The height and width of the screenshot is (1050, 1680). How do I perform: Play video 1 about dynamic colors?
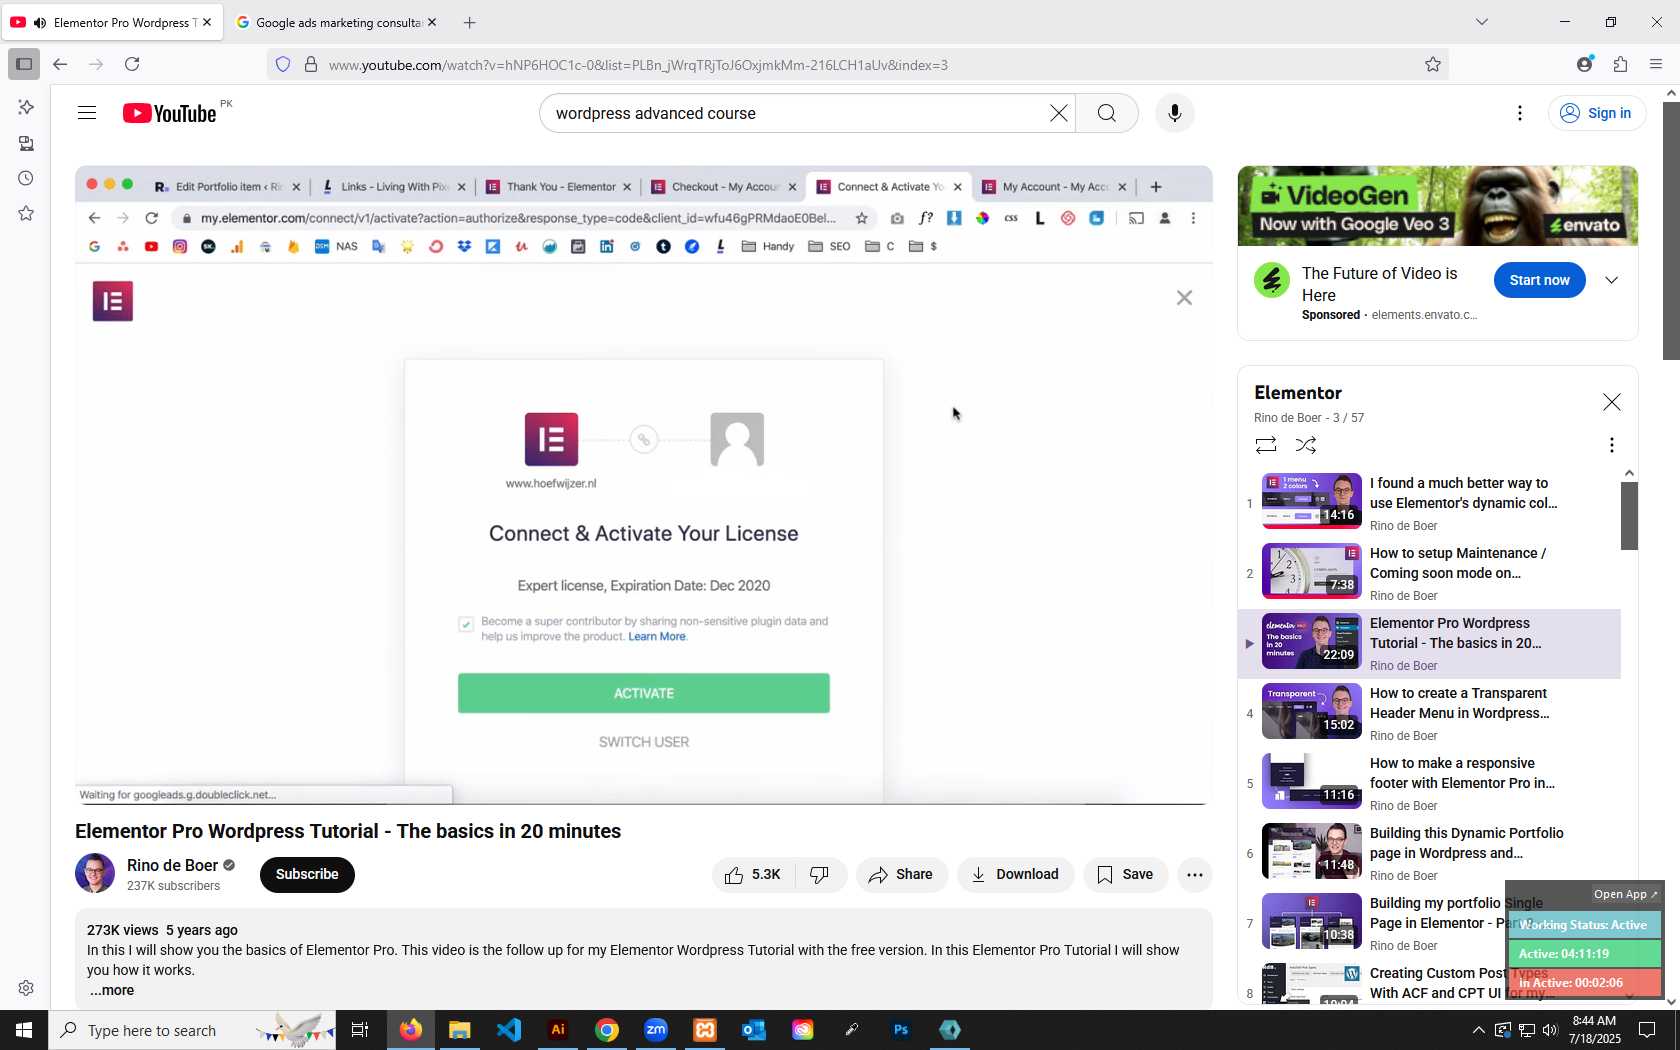coord(1429,503)
